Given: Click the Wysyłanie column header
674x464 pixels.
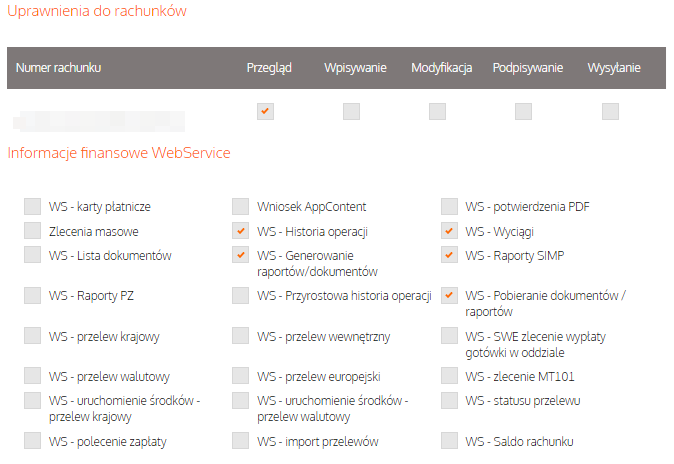Looking at the screenshot, I should 614,68.
